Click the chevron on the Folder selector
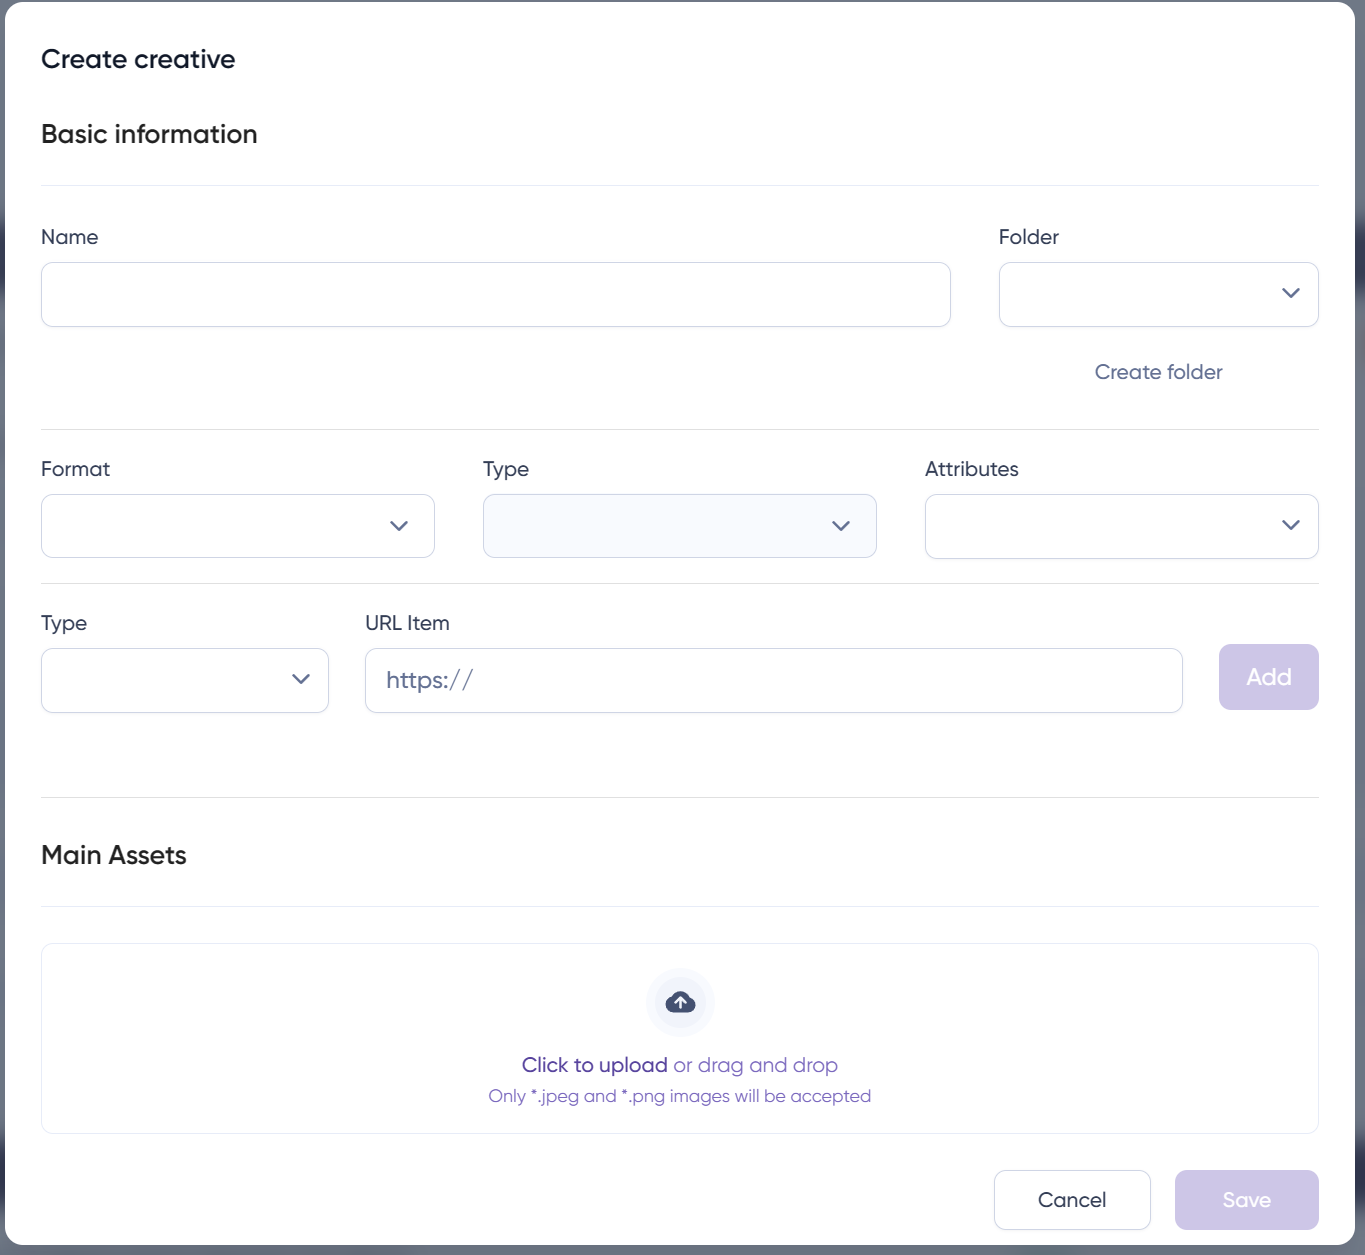 1290,293
